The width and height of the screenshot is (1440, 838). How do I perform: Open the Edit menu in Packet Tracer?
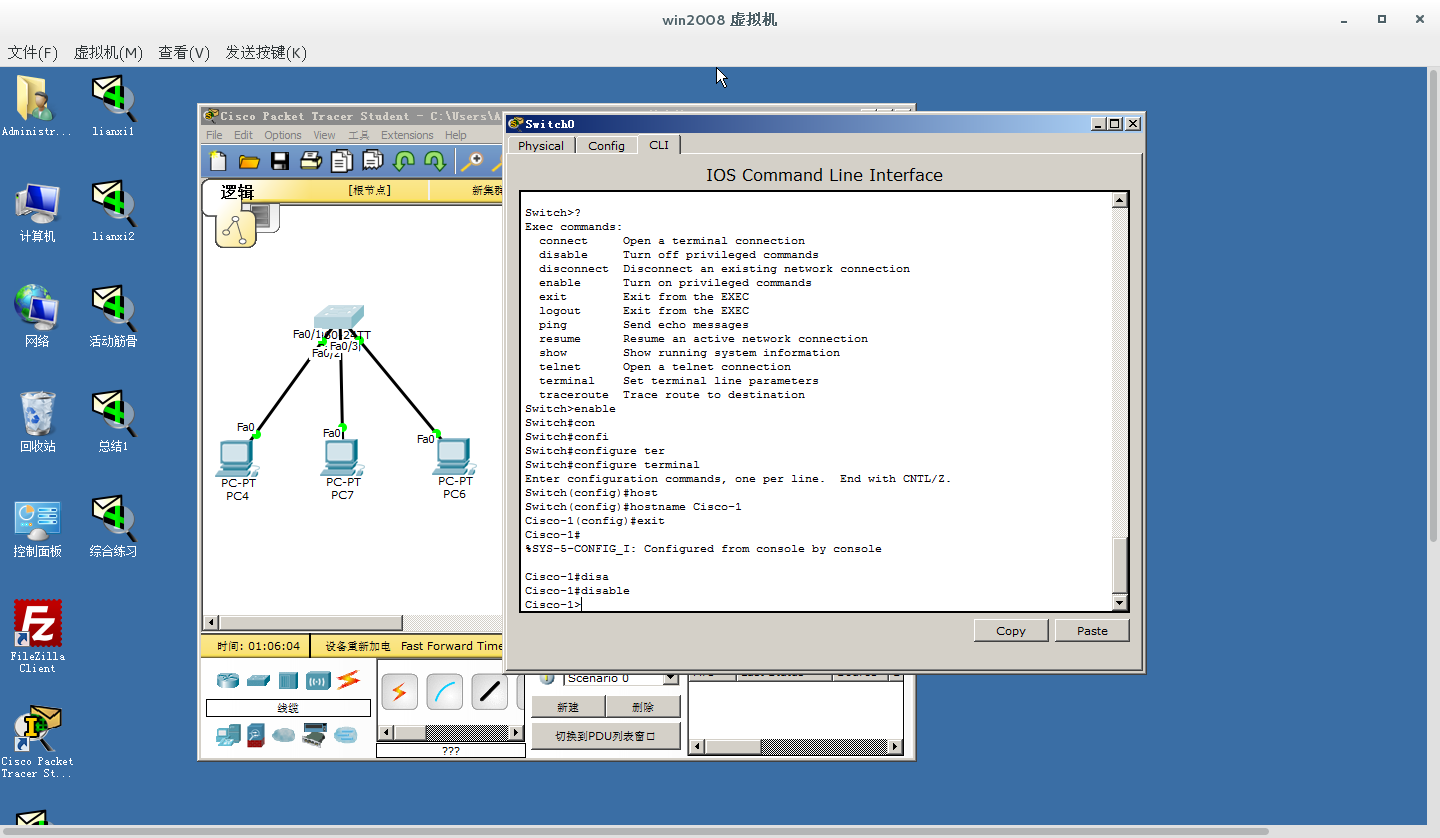point(243,135)
